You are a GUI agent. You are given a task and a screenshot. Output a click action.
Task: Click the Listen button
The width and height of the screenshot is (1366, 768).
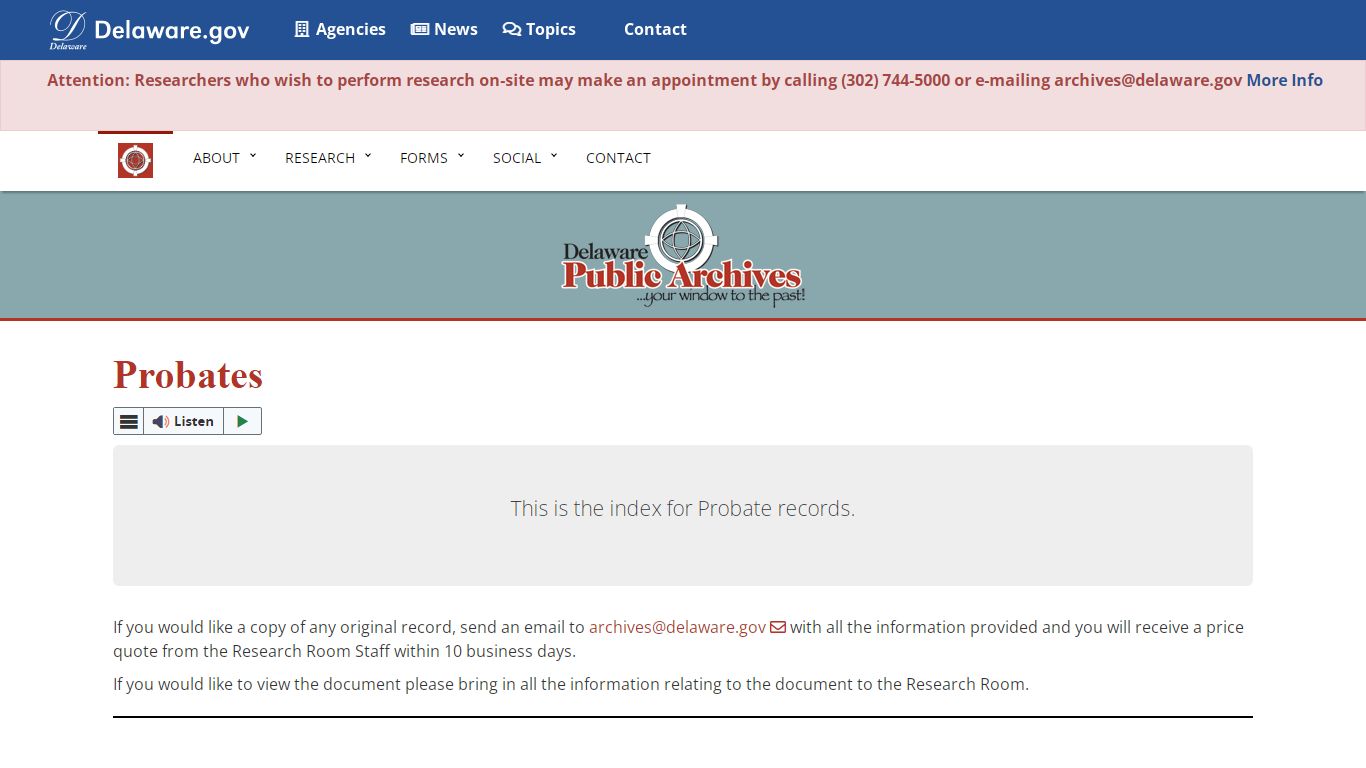[183, 421]
